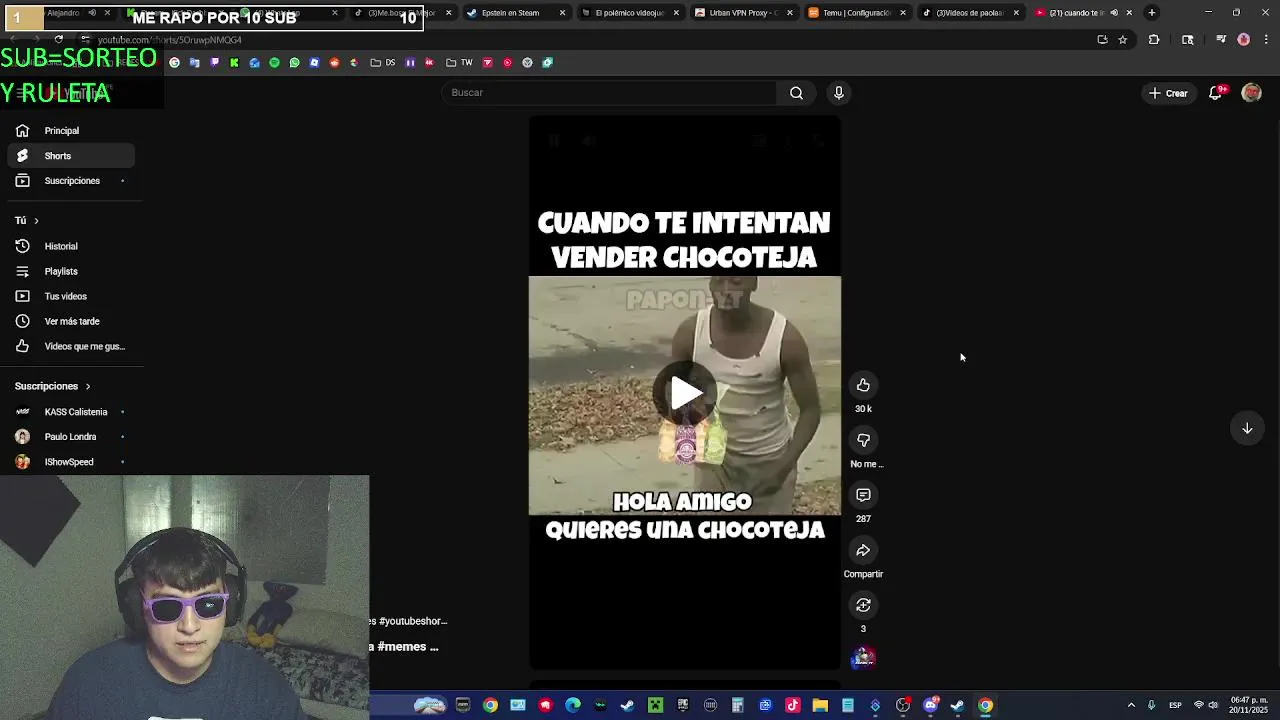Viewport: 1280px width, 720px height.
Task: Open Videos que me gustan list
Action: click(x=70, y=346)
